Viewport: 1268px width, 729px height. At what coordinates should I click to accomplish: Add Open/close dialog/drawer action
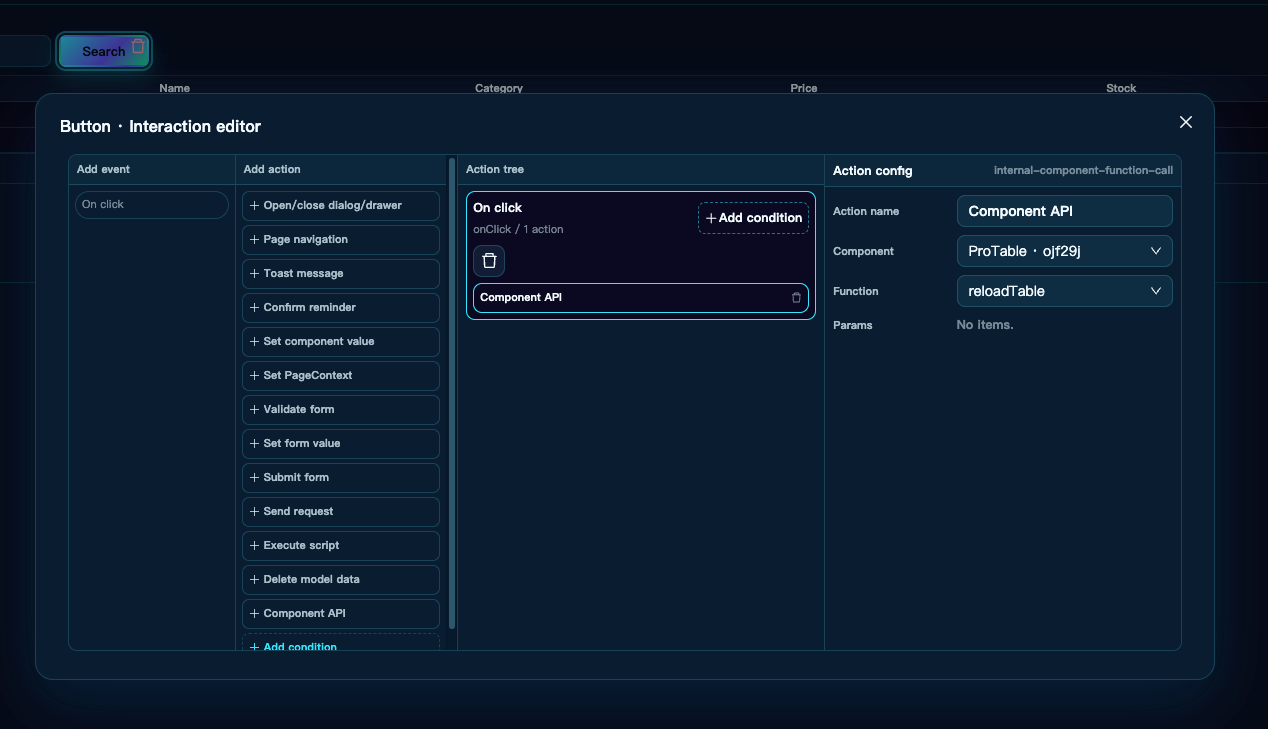click(x=341, y=206)
